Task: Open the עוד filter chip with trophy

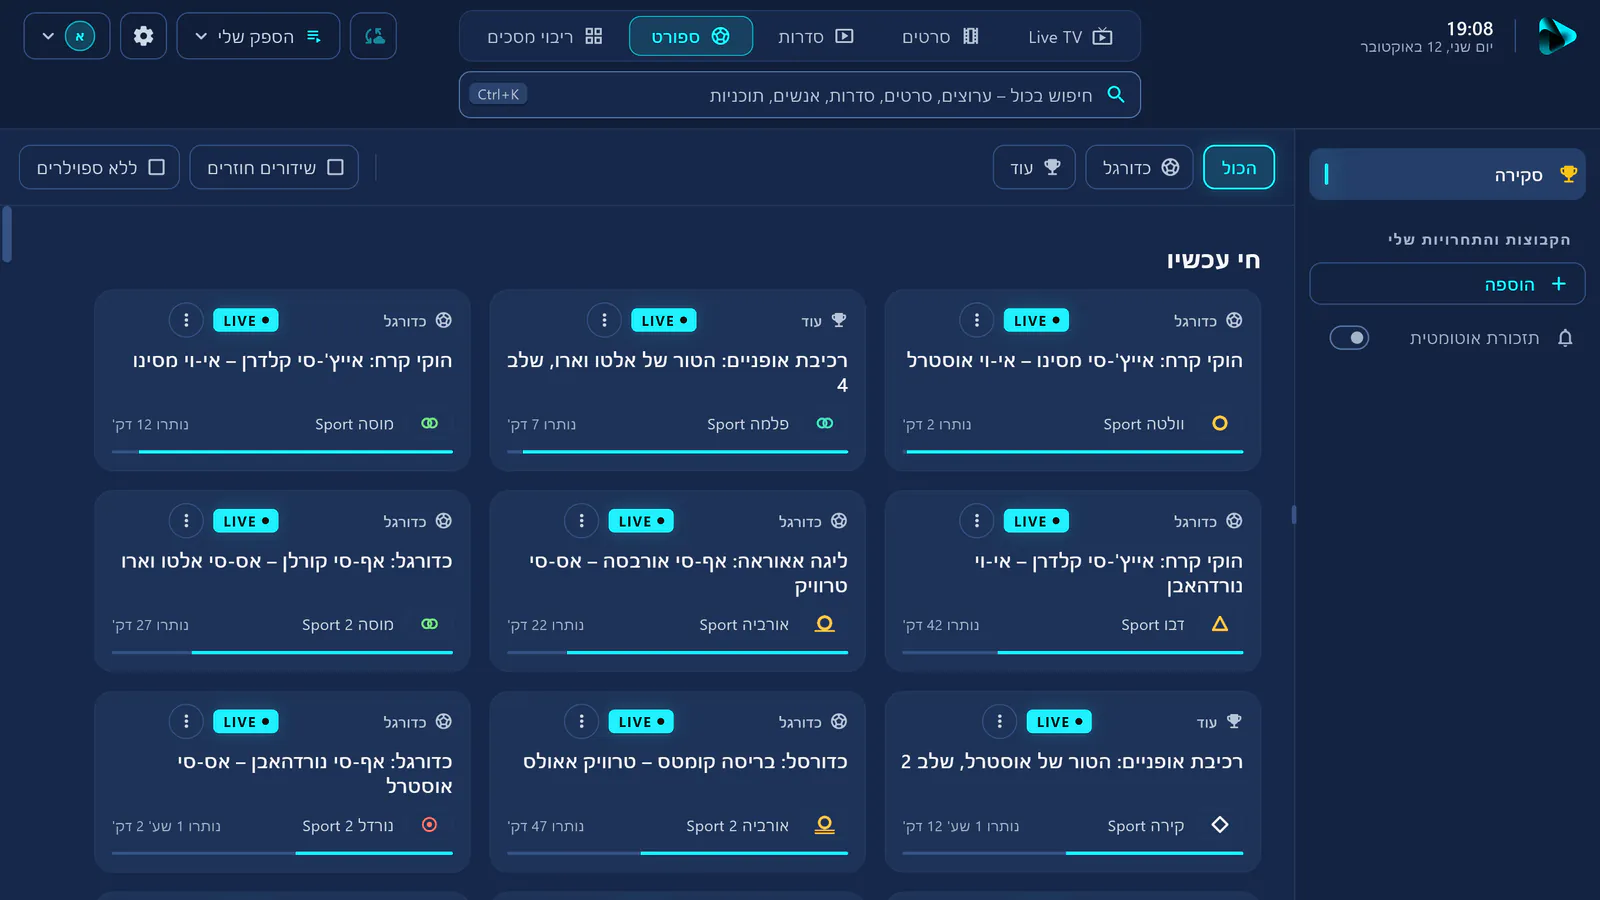Action: click(x=1035, y=167)
